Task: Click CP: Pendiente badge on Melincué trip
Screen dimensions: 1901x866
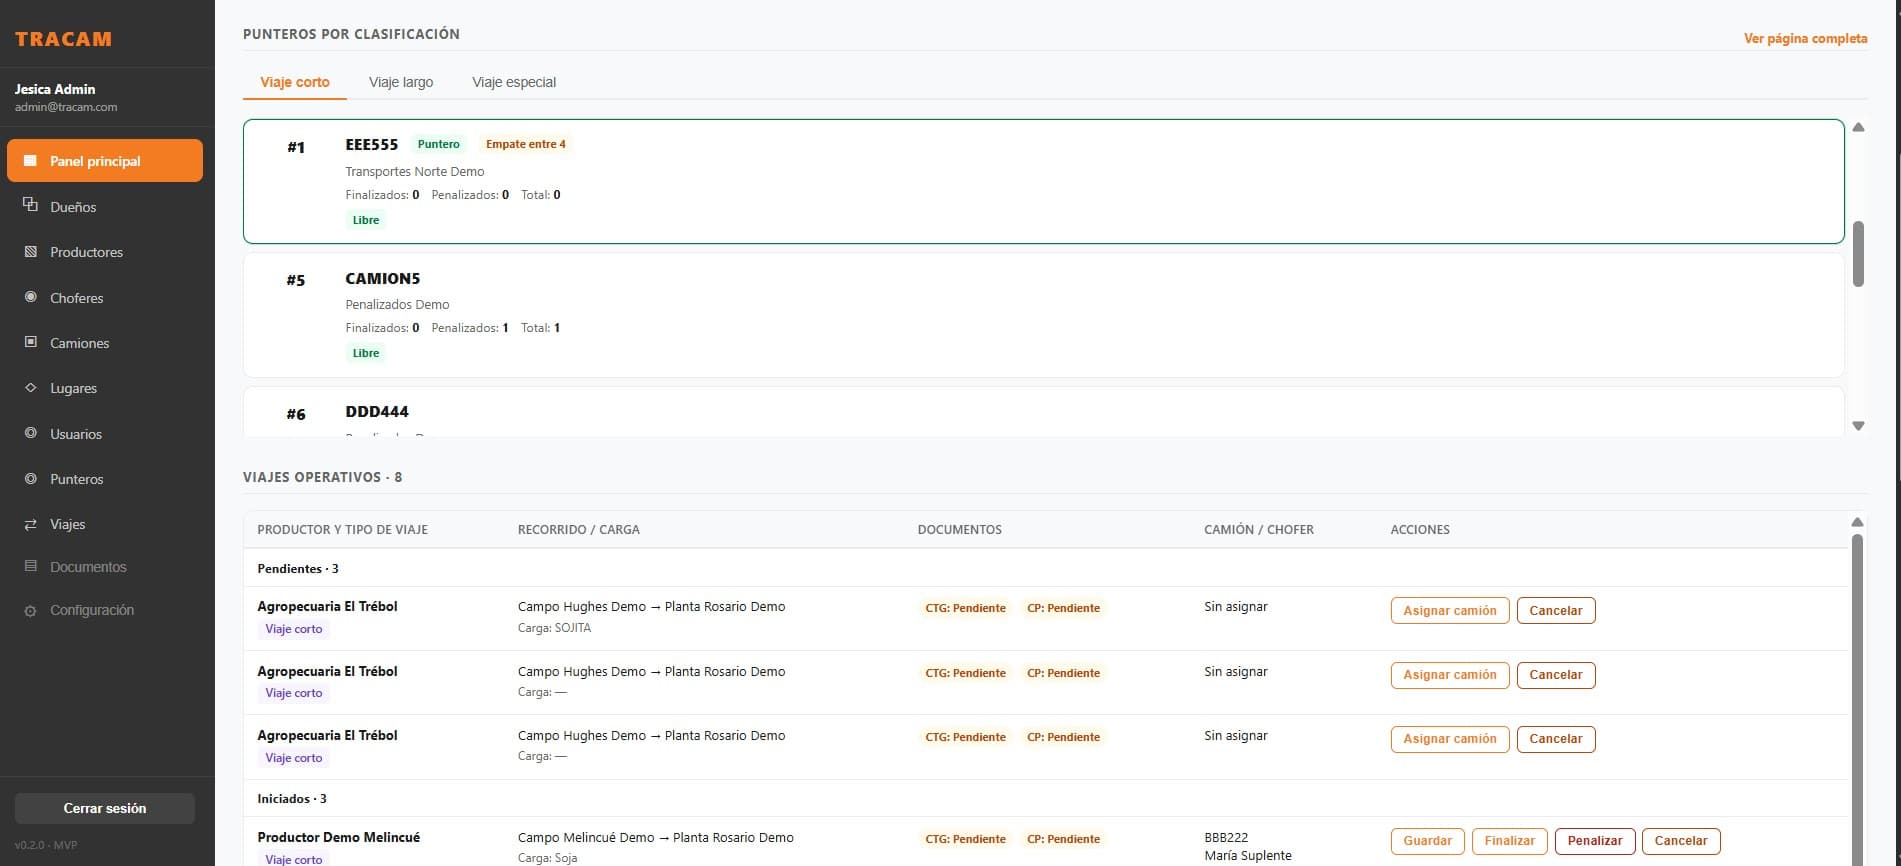Action: click(x=1063, y=839)
